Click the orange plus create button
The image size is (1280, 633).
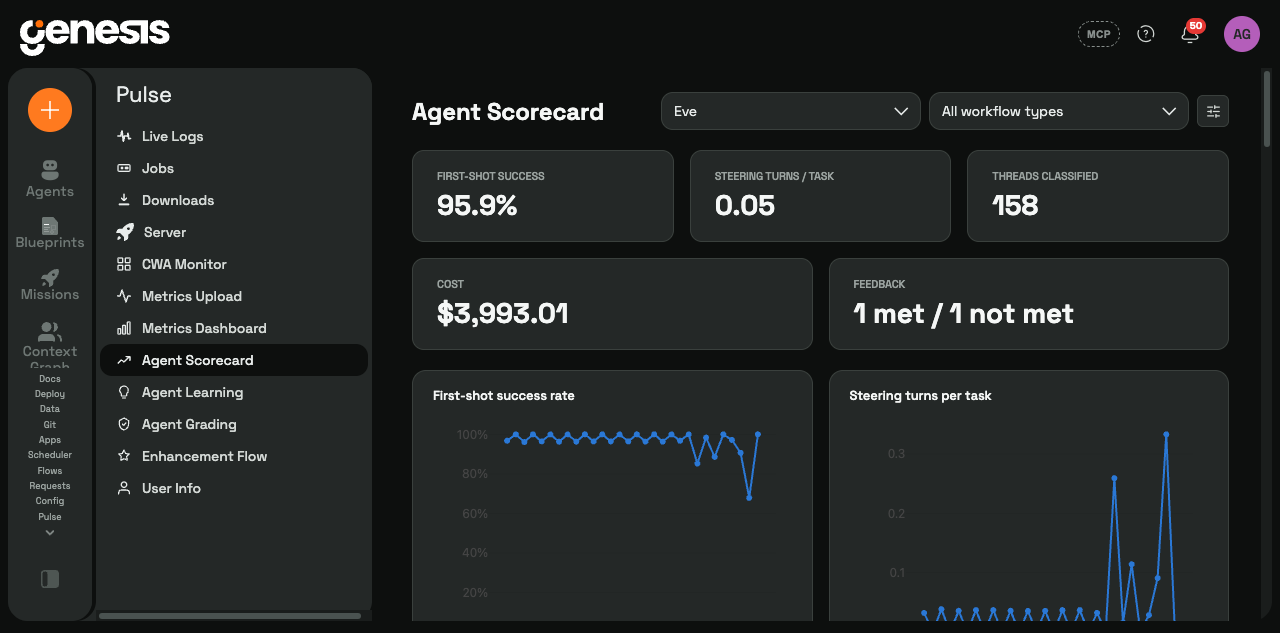tap(50, 110)
